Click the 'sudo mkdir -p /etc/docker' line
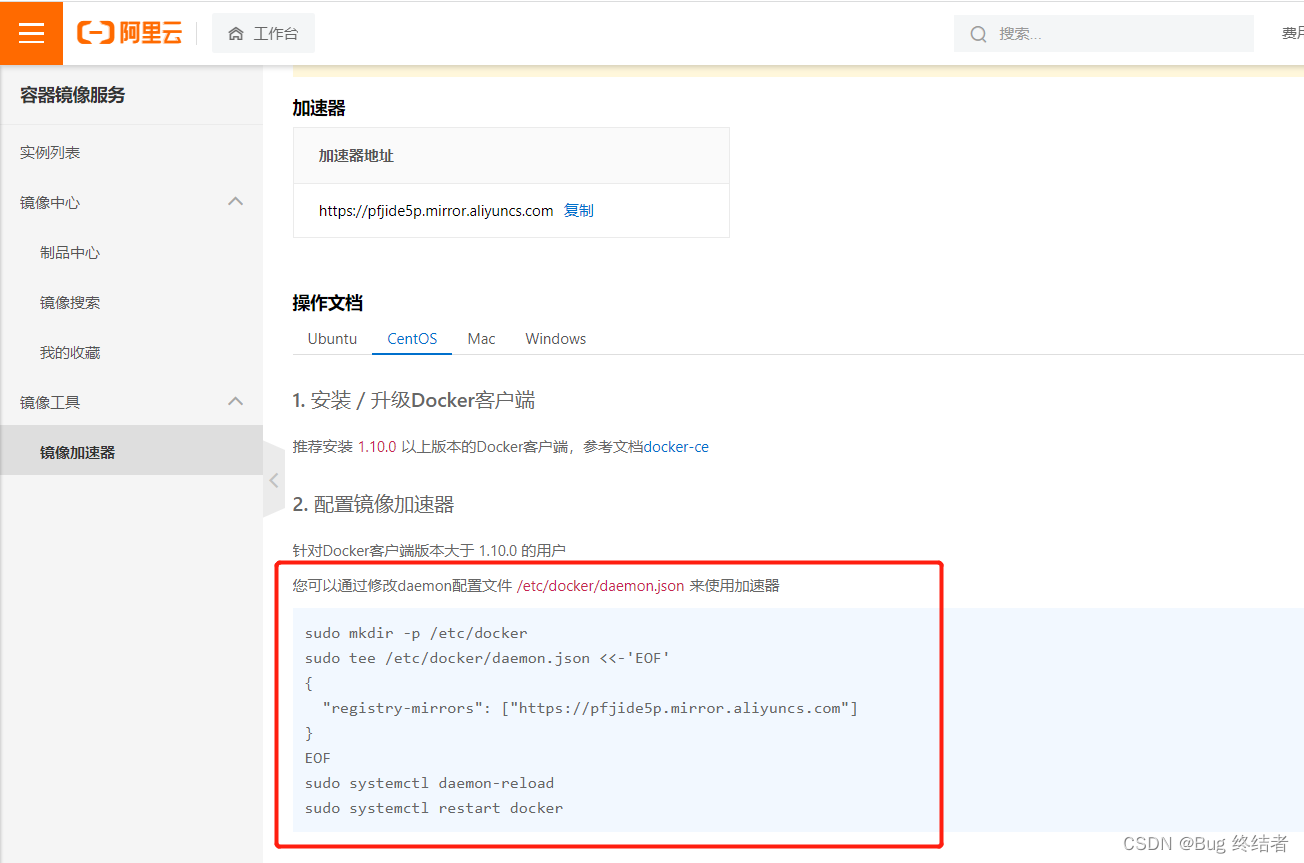Image resolution: width=1304 pixels, height=863 pixels. pyautogui.click(x=416, y=633)
